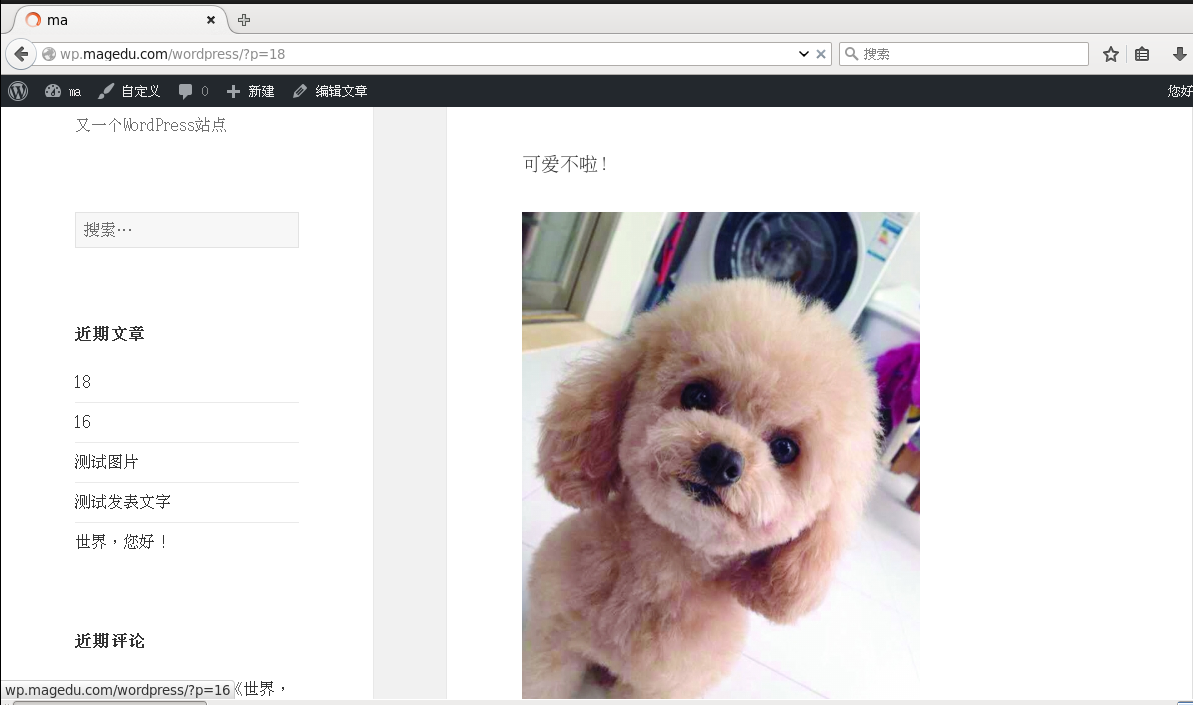Open recent post 世界，您好！
Screen dimensions: 1193x705
[x=122, y=541]
